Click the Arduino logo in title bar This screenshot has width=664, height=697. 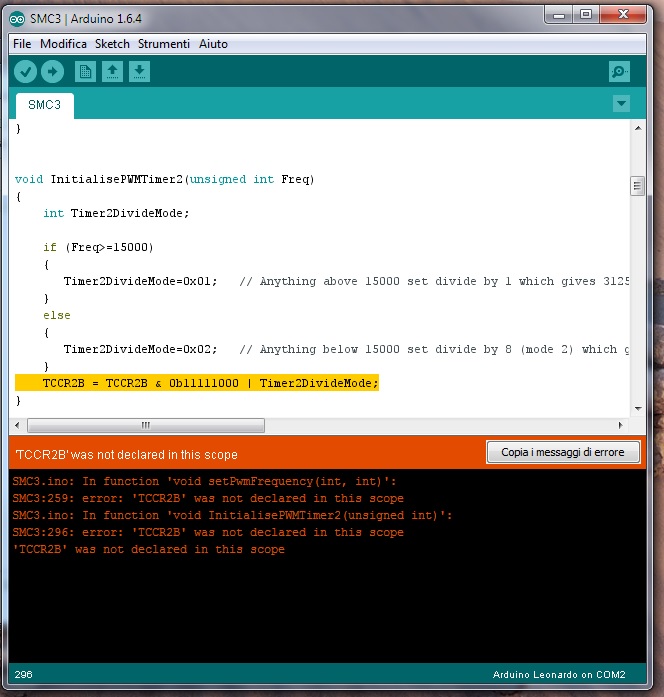tap(17, 19)
